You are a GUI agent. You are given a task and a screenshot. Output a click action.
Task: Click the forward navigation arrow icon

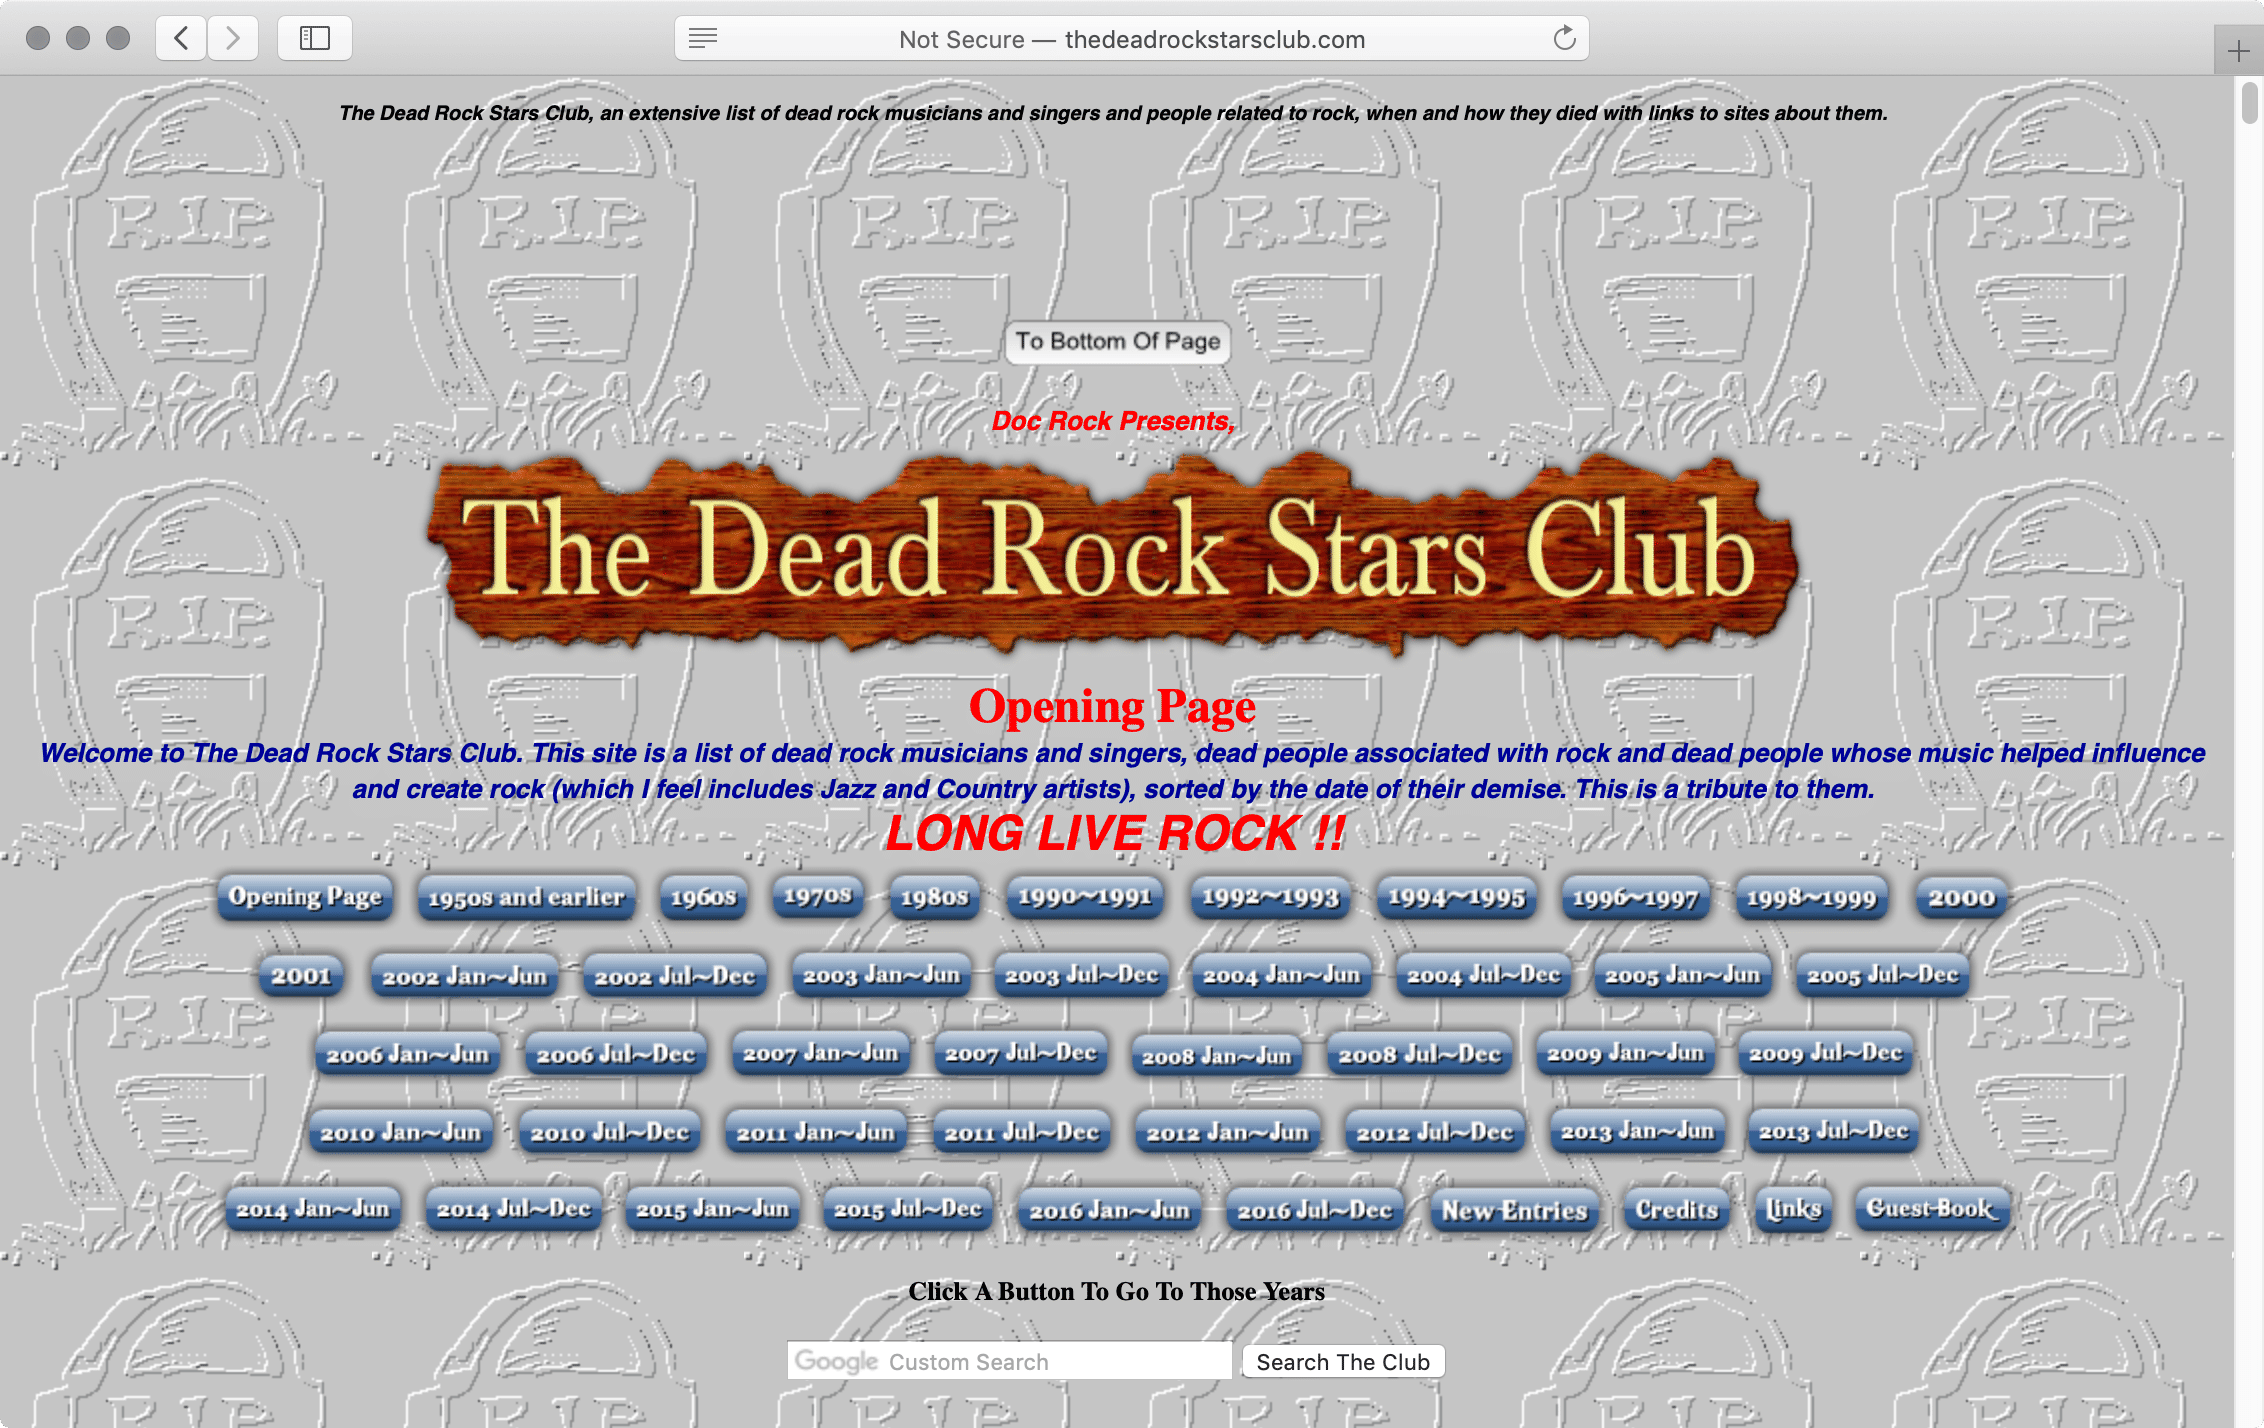pos(237,38)
